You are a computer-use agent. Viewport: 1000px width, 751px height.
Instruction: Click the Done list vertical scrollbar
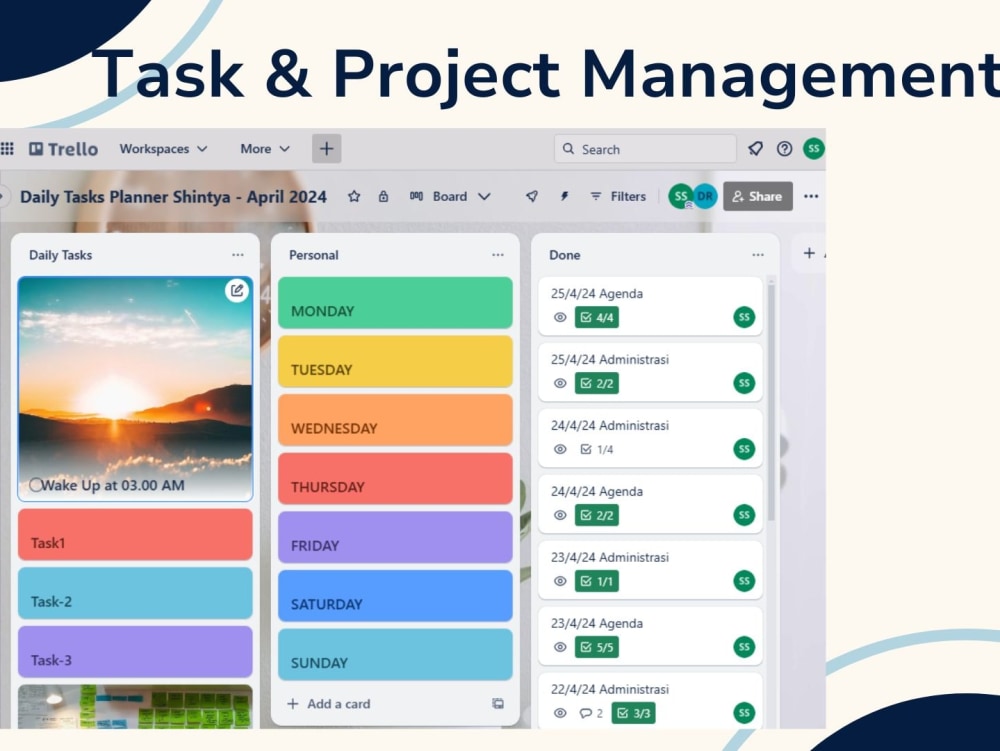click(771, 402)
